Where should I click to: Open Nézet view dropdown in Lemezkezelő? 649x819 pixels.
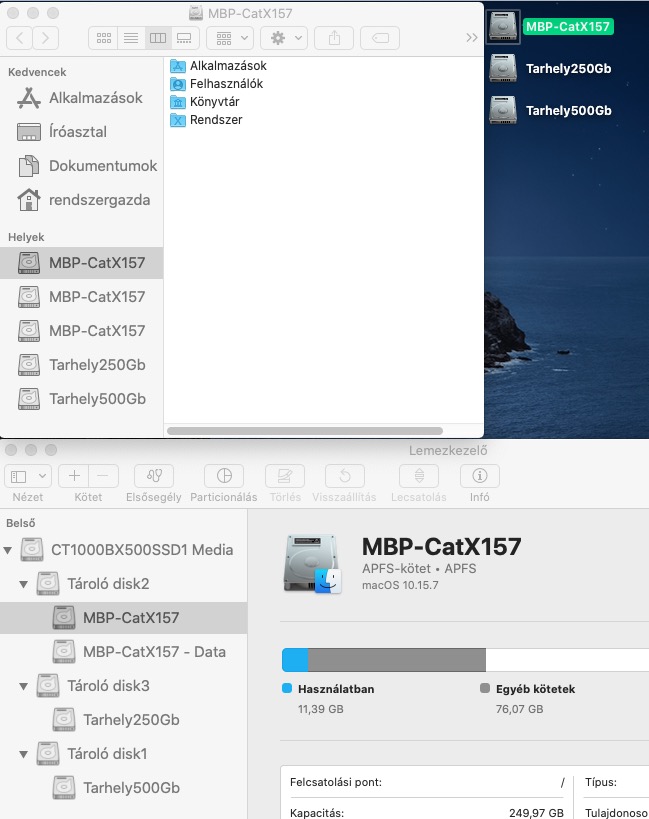pyautogui.click(x=28, y=476)
